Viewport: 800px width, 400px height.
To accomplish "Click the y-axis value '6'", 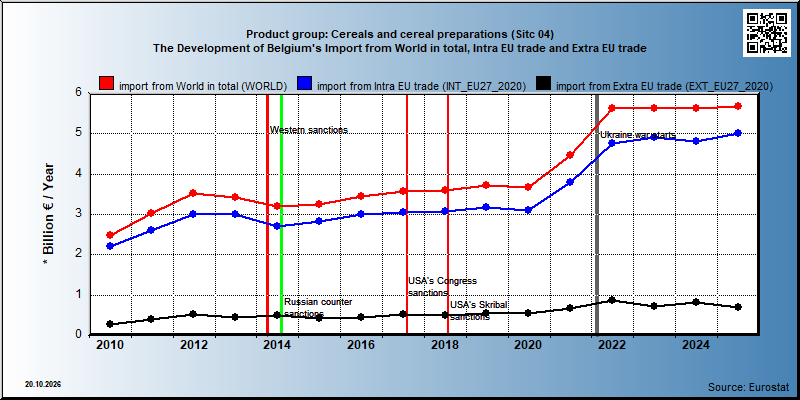I will 79,92.
